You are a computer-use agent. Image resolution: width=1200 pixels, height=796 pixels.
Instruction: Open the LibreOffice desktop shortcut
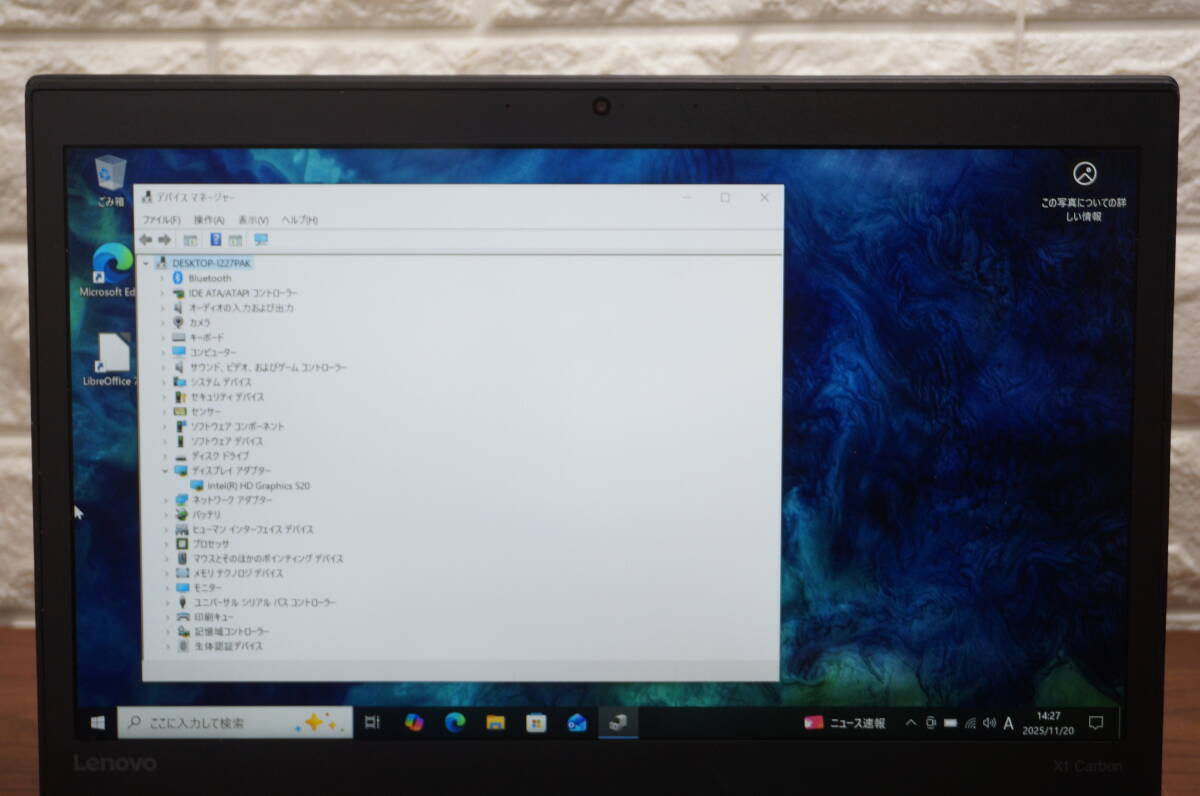coord(111,360)
